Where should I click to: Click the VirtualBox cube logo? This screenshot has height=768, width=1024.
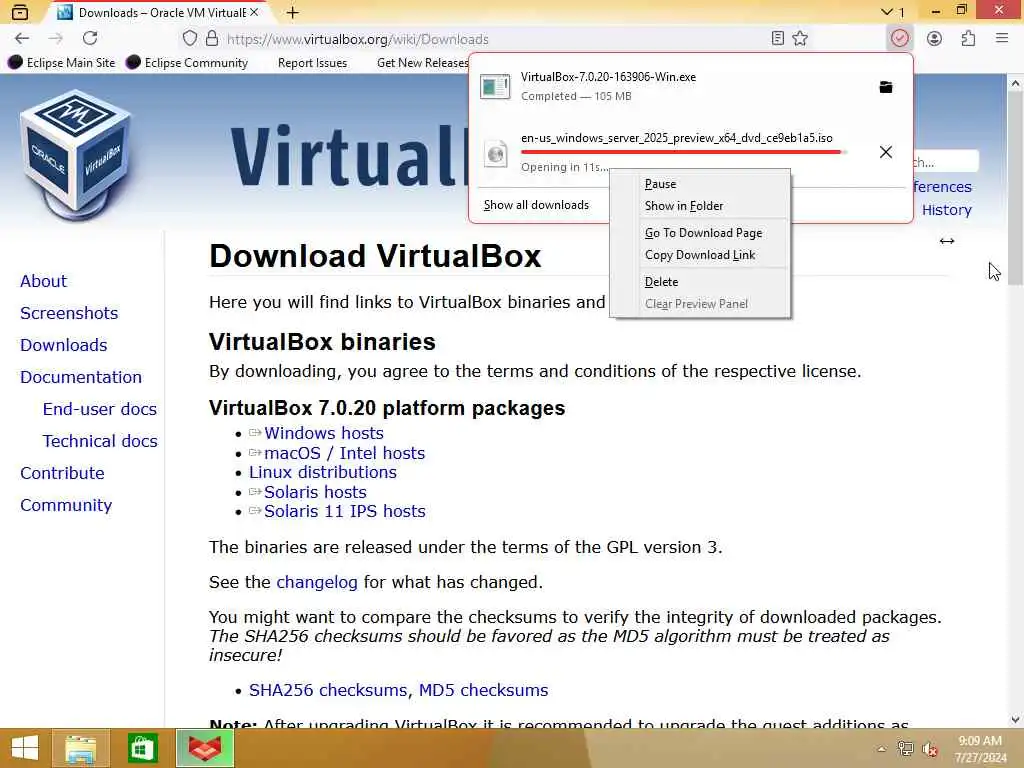[76, 155]
